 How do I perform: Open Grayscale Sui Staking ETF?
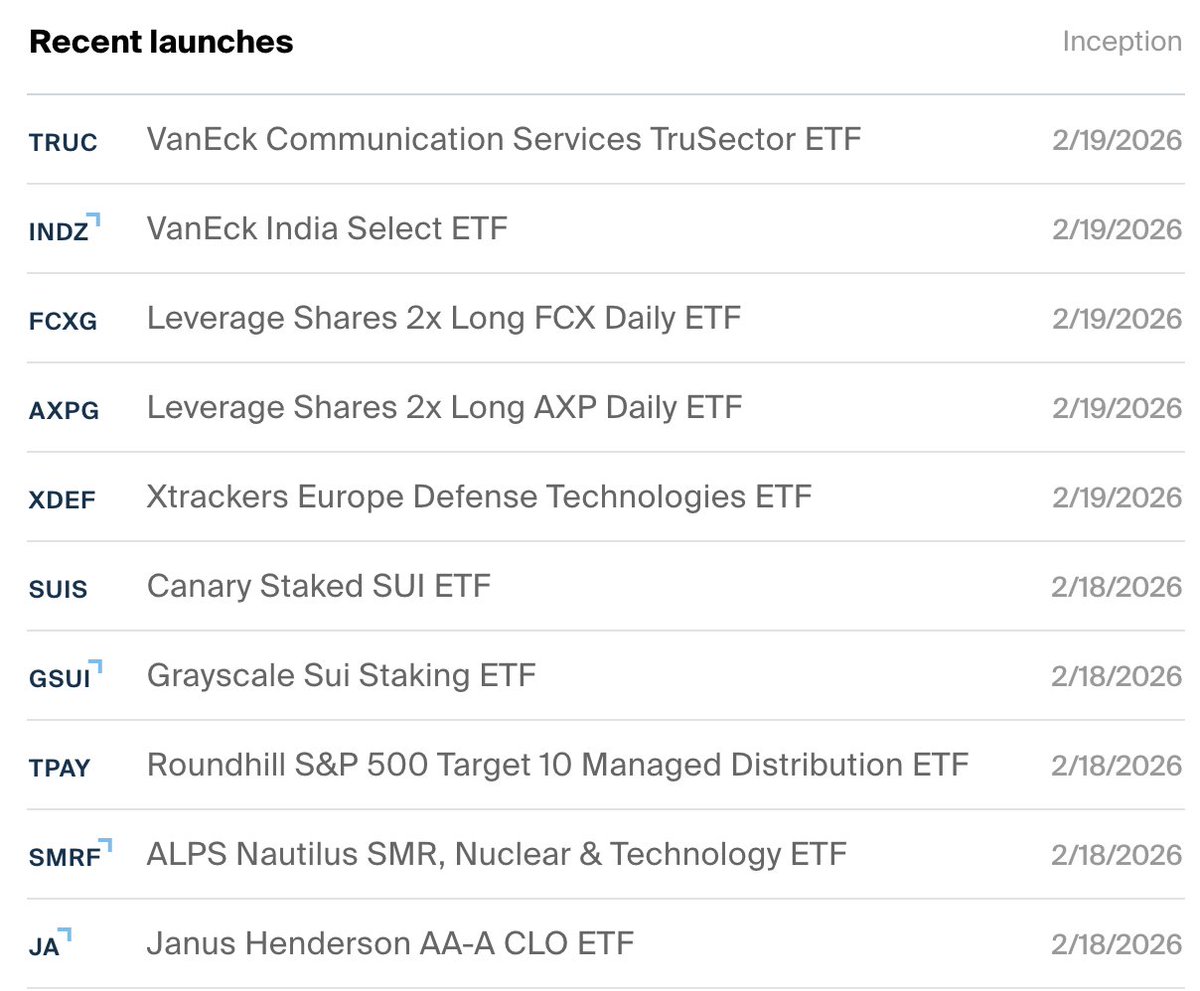(341, 675)
